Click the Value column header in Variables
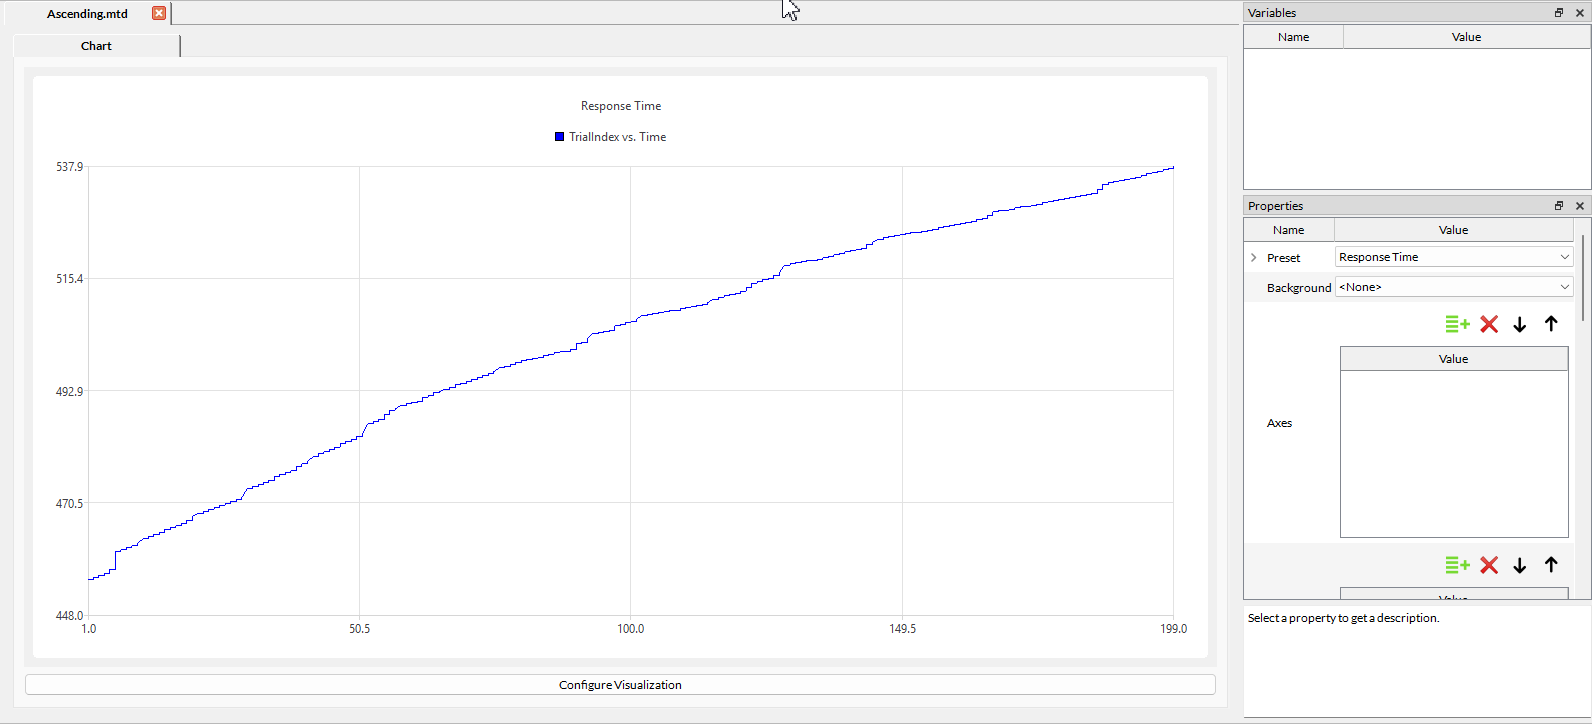The height and width of the screenshot is (724, 1592). coord(1466,37)
